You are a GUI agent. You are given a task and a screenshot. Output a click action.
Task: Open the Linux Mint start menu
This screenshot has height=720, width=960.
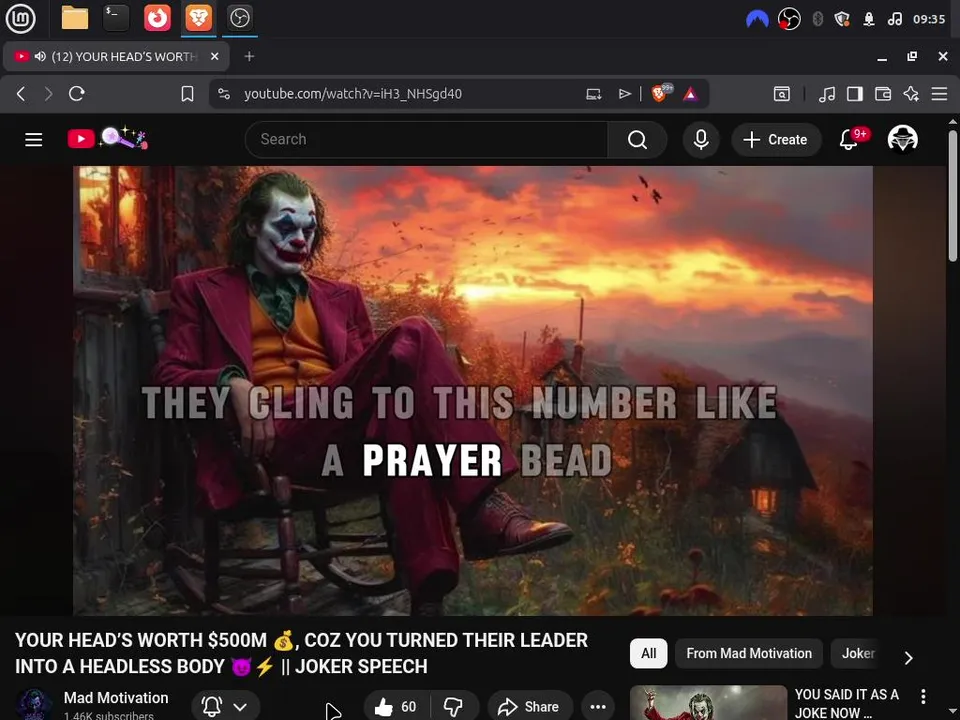coord(20,18)
